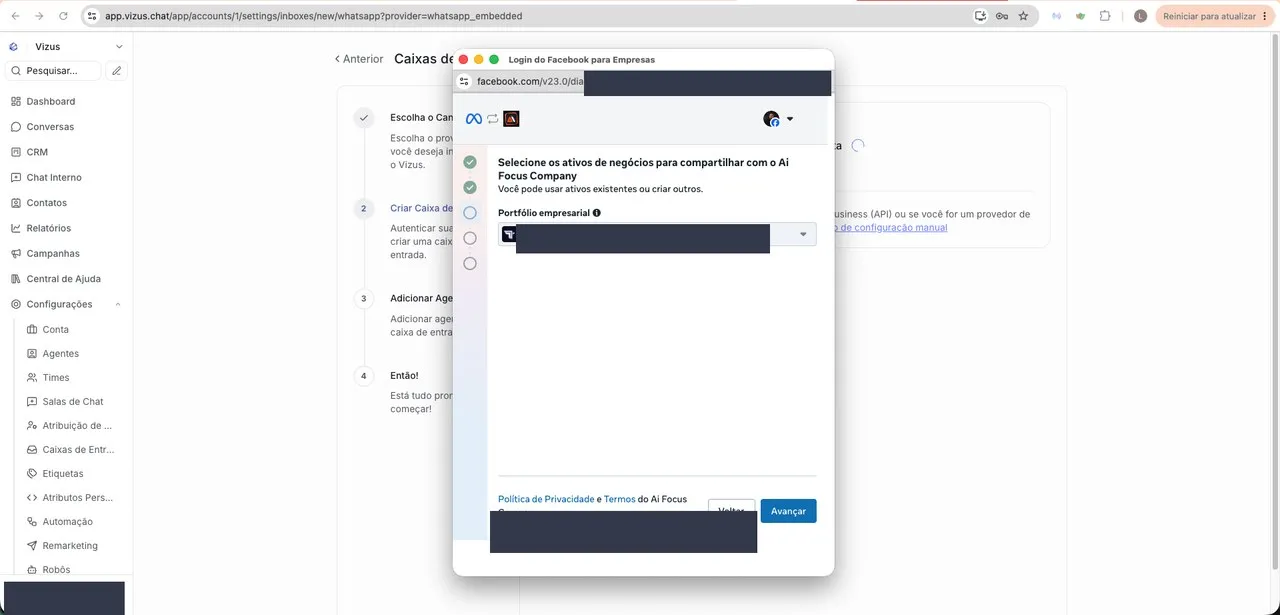Open Agentes settings menu item
This screenshot has height=615, width=1280.
[61, 354]
